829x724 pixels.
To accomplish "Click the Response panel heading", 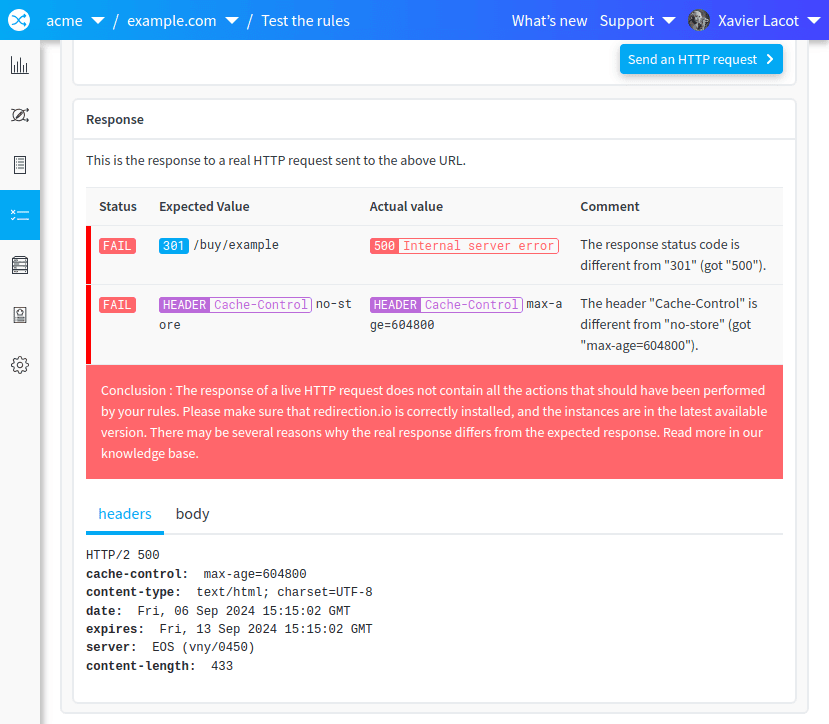I will (x=115, y=120).
